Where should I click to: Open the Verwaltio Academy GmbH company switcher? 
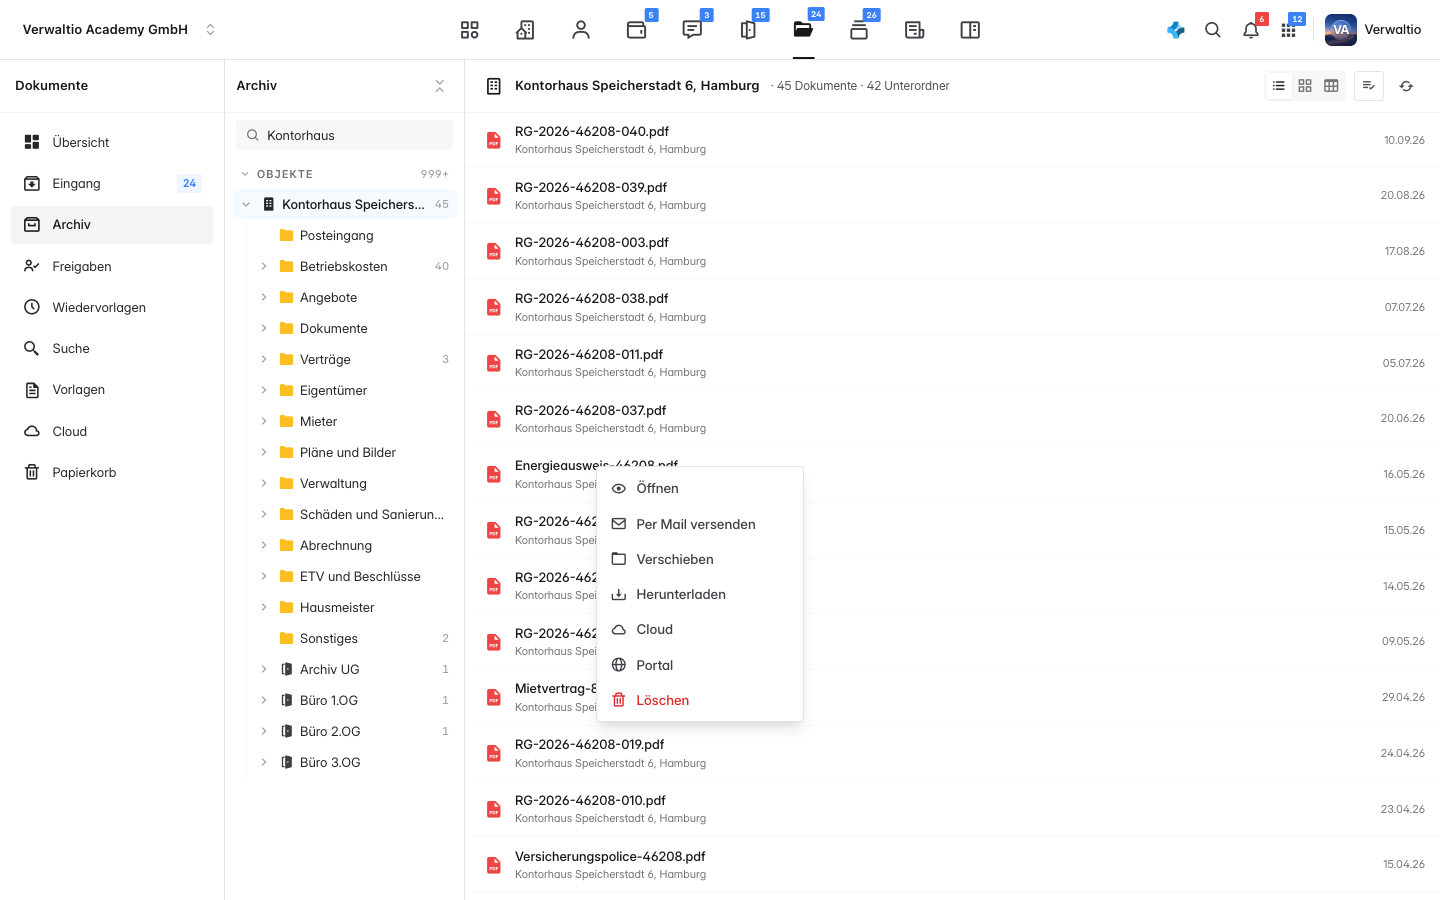pyautogui.click(x=119, y=30)
